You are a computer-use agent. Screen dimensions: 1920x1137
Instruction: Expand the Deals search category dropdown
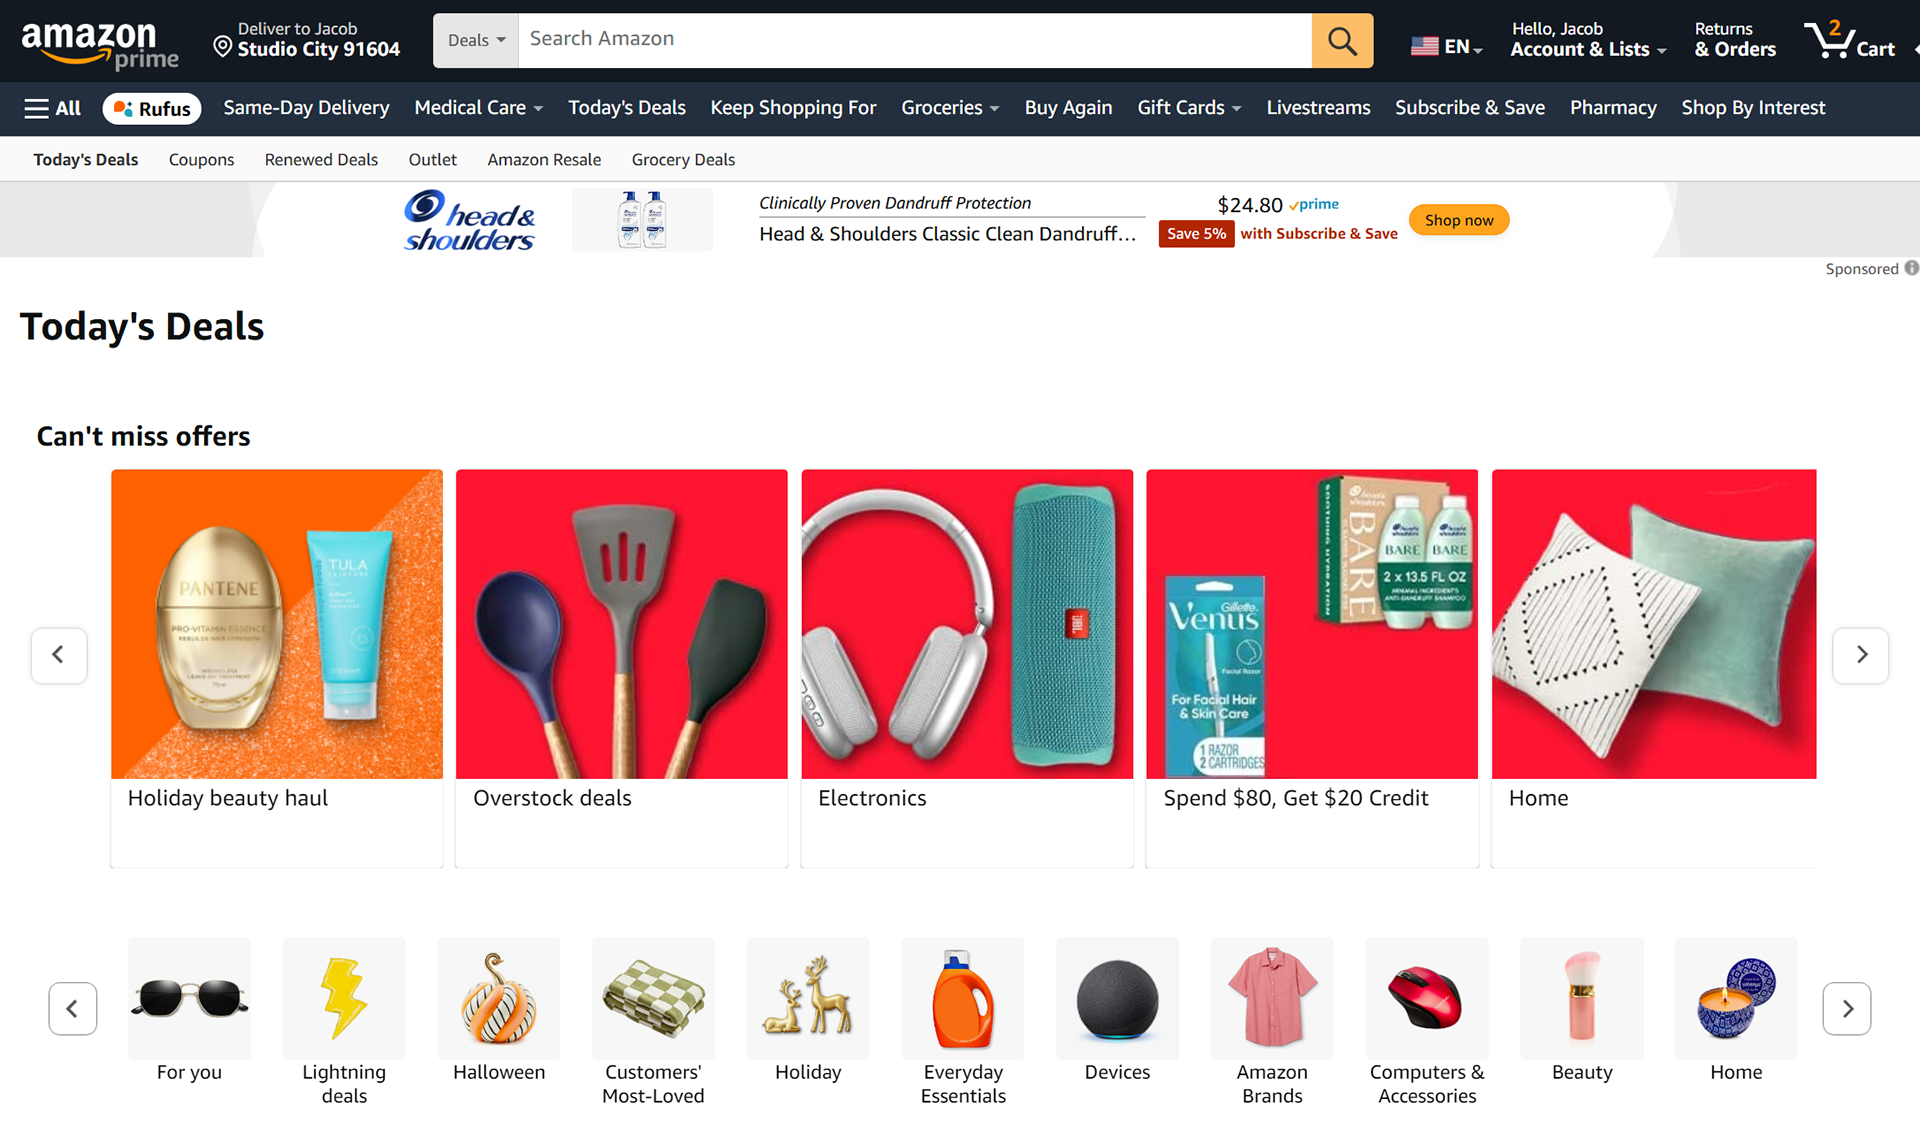[476, 41]
